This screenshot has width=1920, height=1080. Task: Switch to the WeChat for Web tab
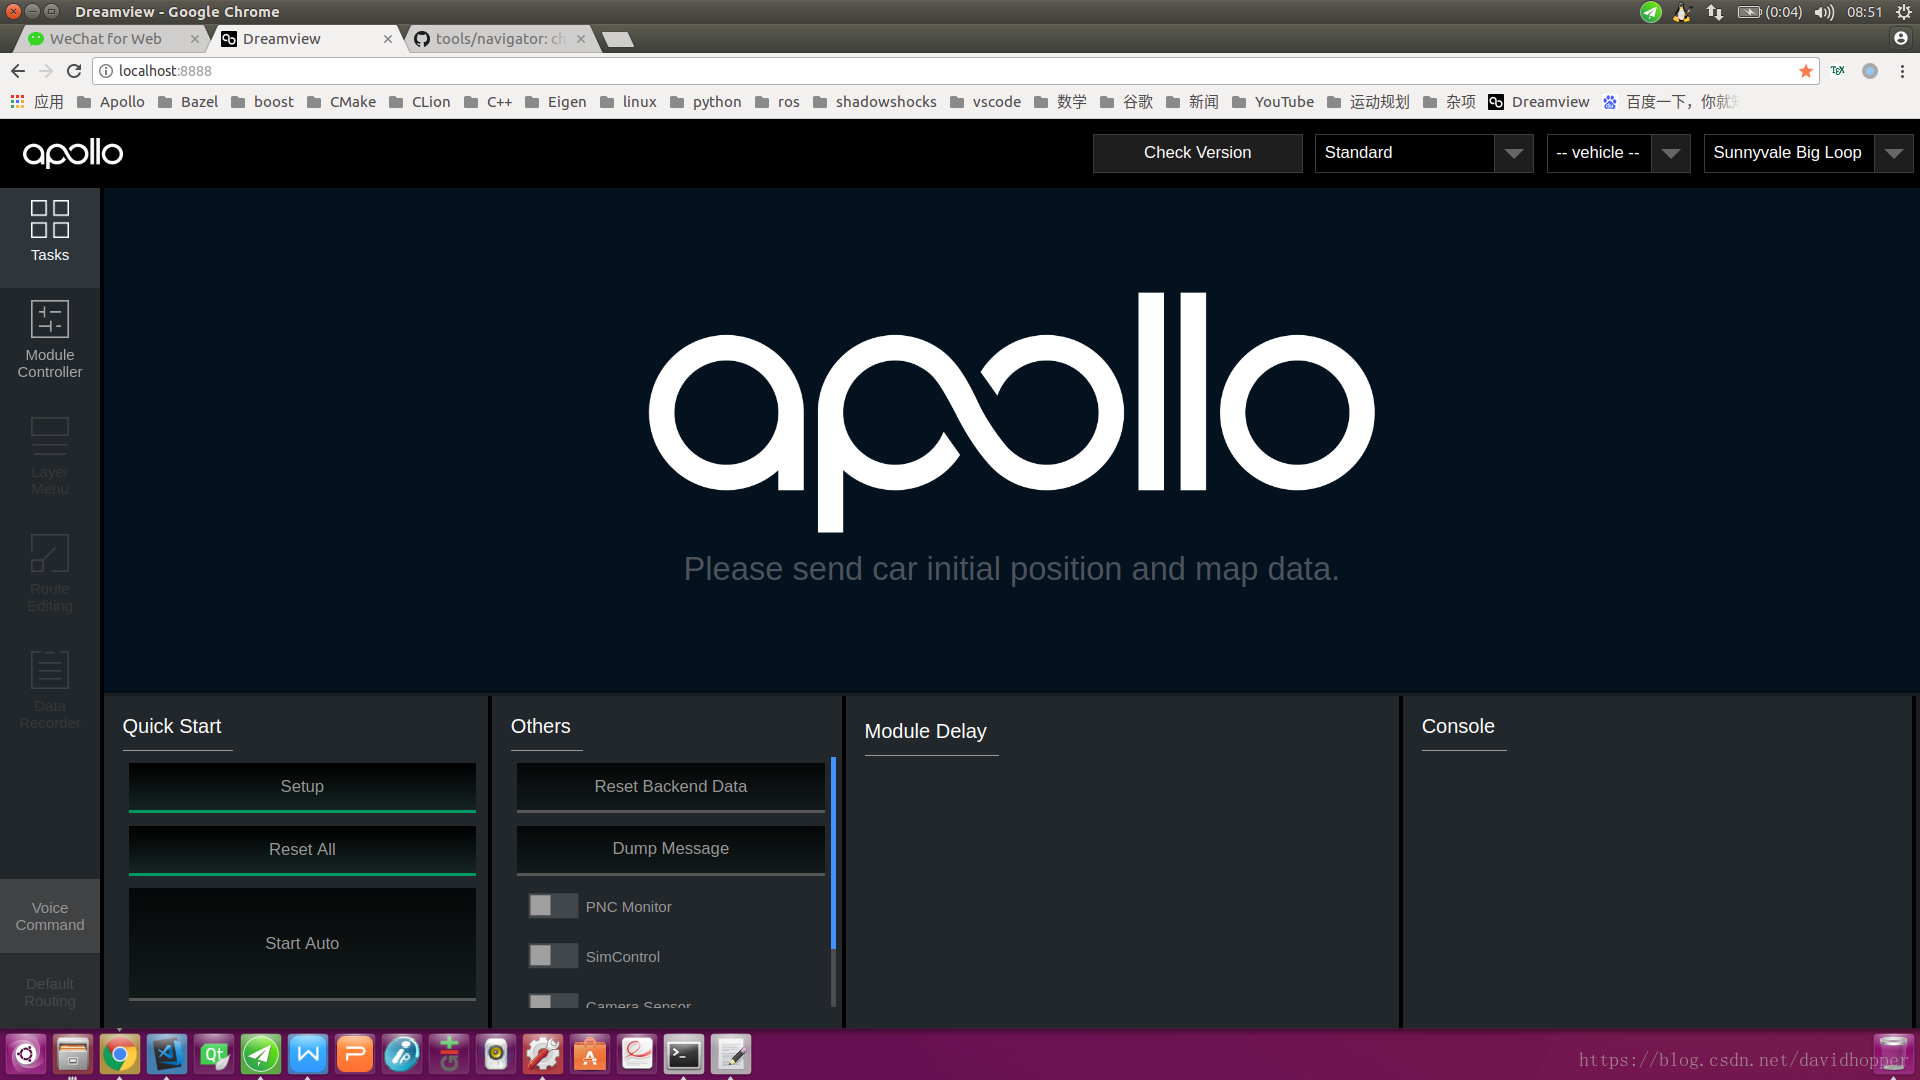[106, 39]
